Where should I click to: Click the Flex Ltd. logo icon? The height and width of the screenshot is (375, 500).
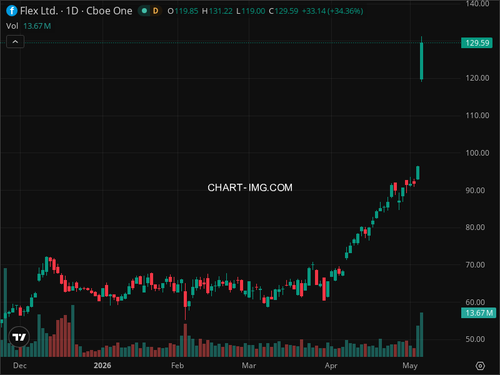click(12, 11)
